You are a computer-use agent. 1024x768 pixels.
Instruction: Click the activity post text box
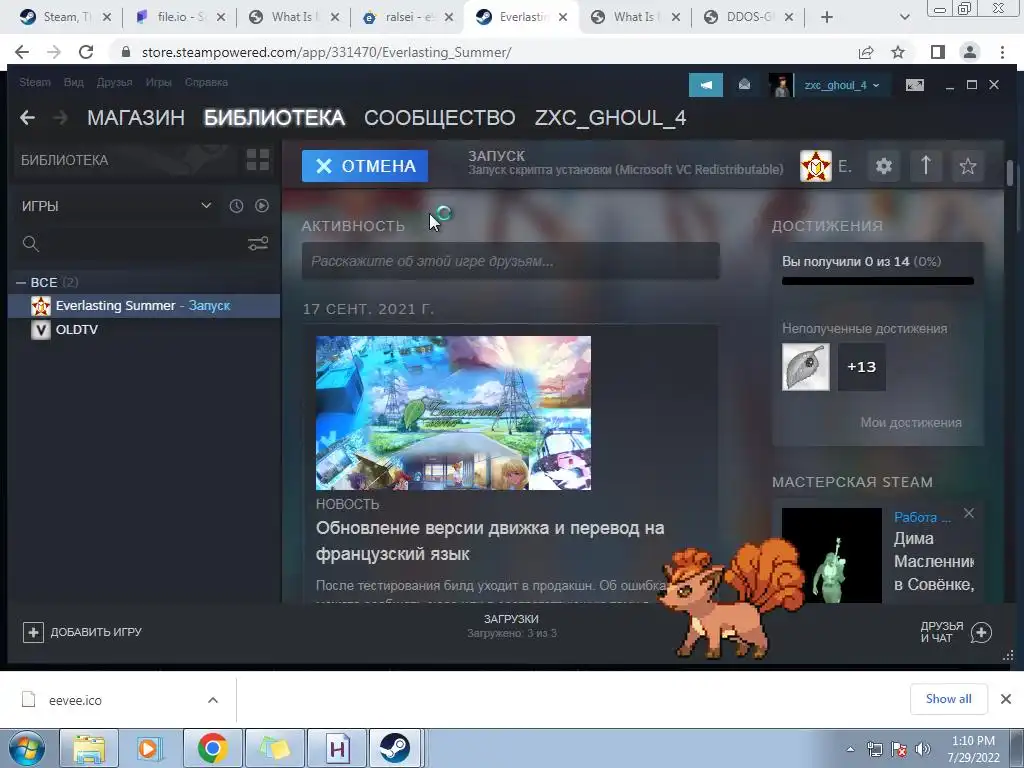(x=511, y=261)
